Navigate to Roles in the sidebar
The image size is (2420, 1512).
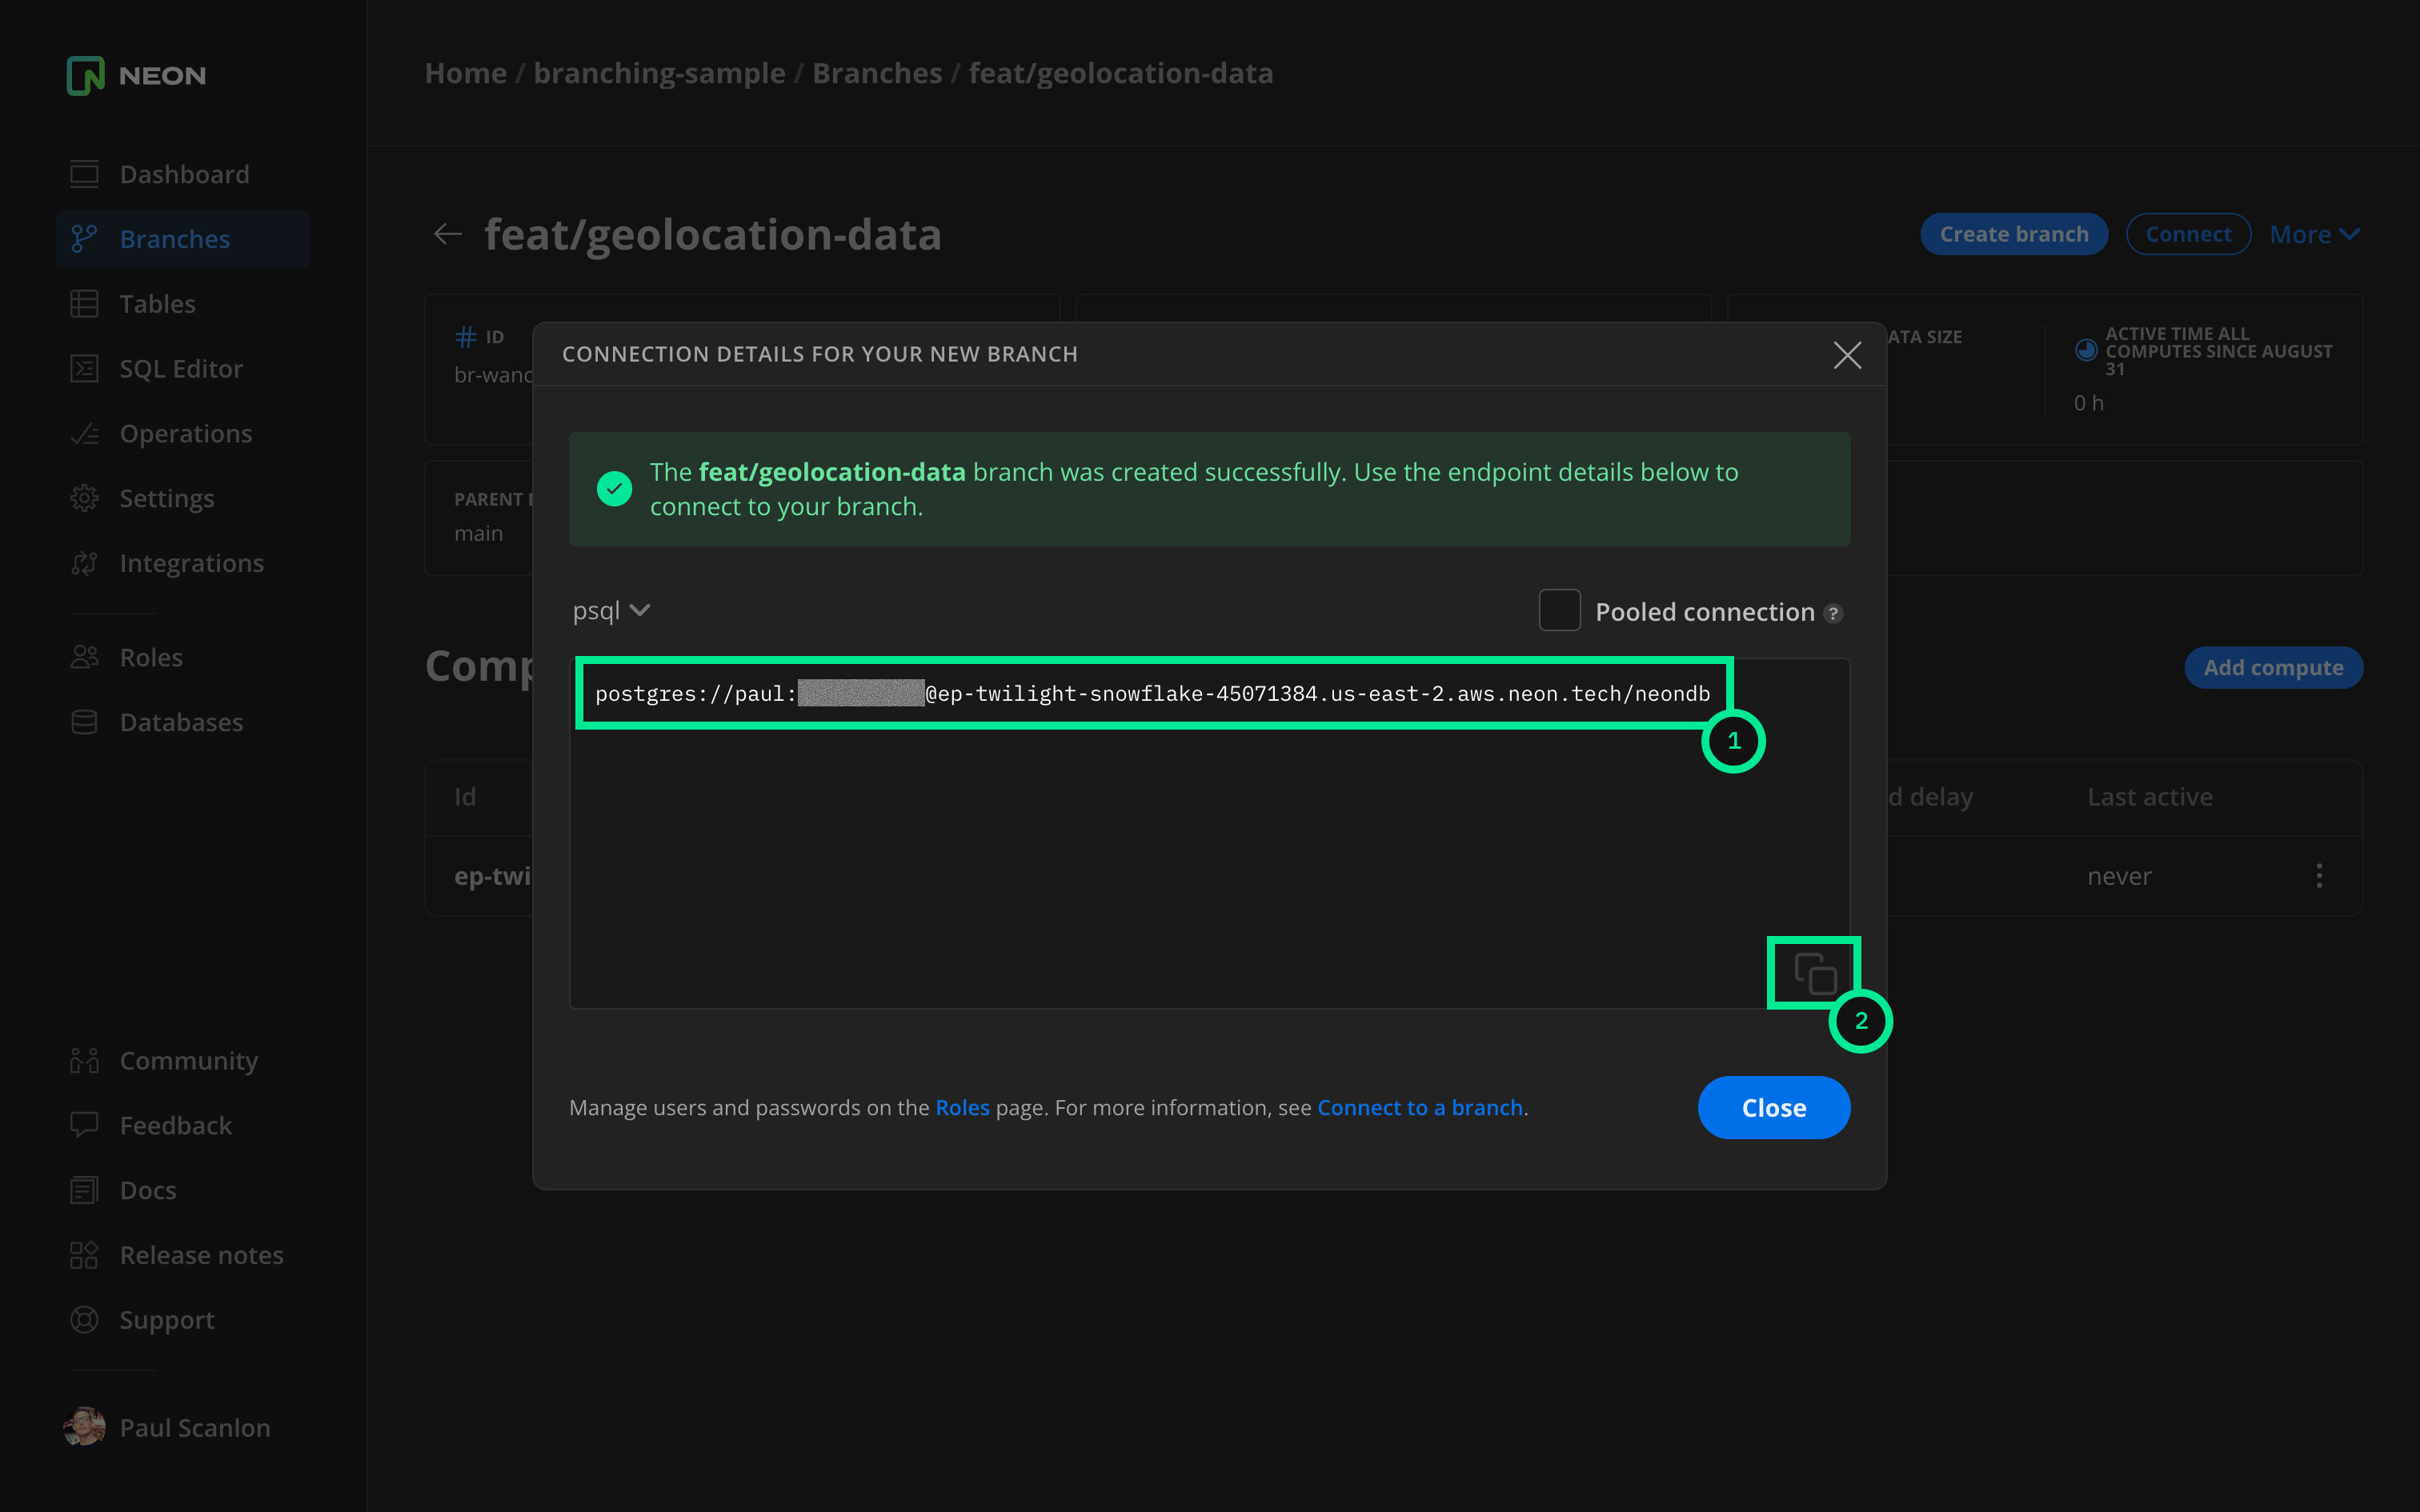pos(151,657)
